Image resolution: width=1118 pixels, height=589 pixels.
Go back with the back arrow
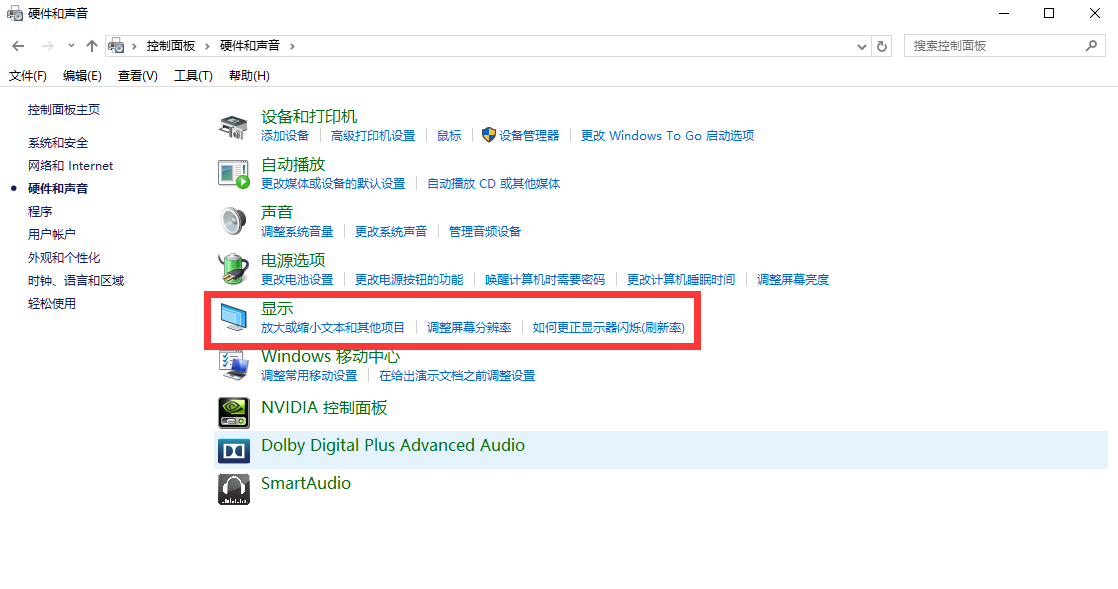point(19,46)
